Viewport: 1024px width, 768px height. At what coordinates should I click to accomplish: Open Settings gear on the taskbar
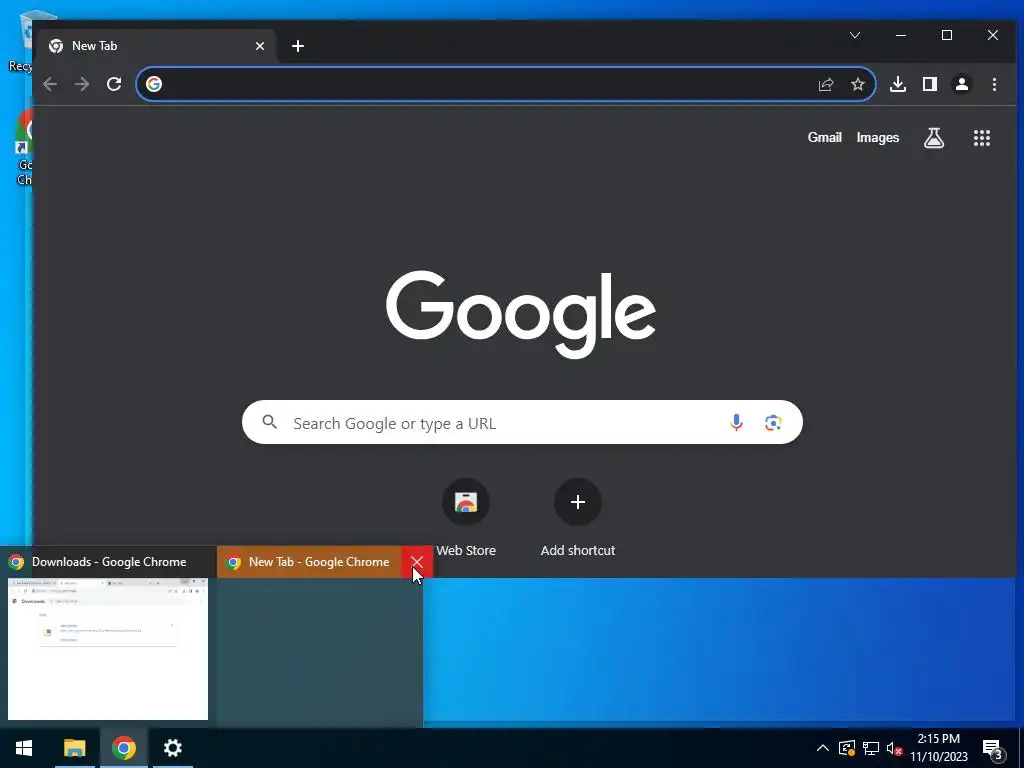[172, 748]
